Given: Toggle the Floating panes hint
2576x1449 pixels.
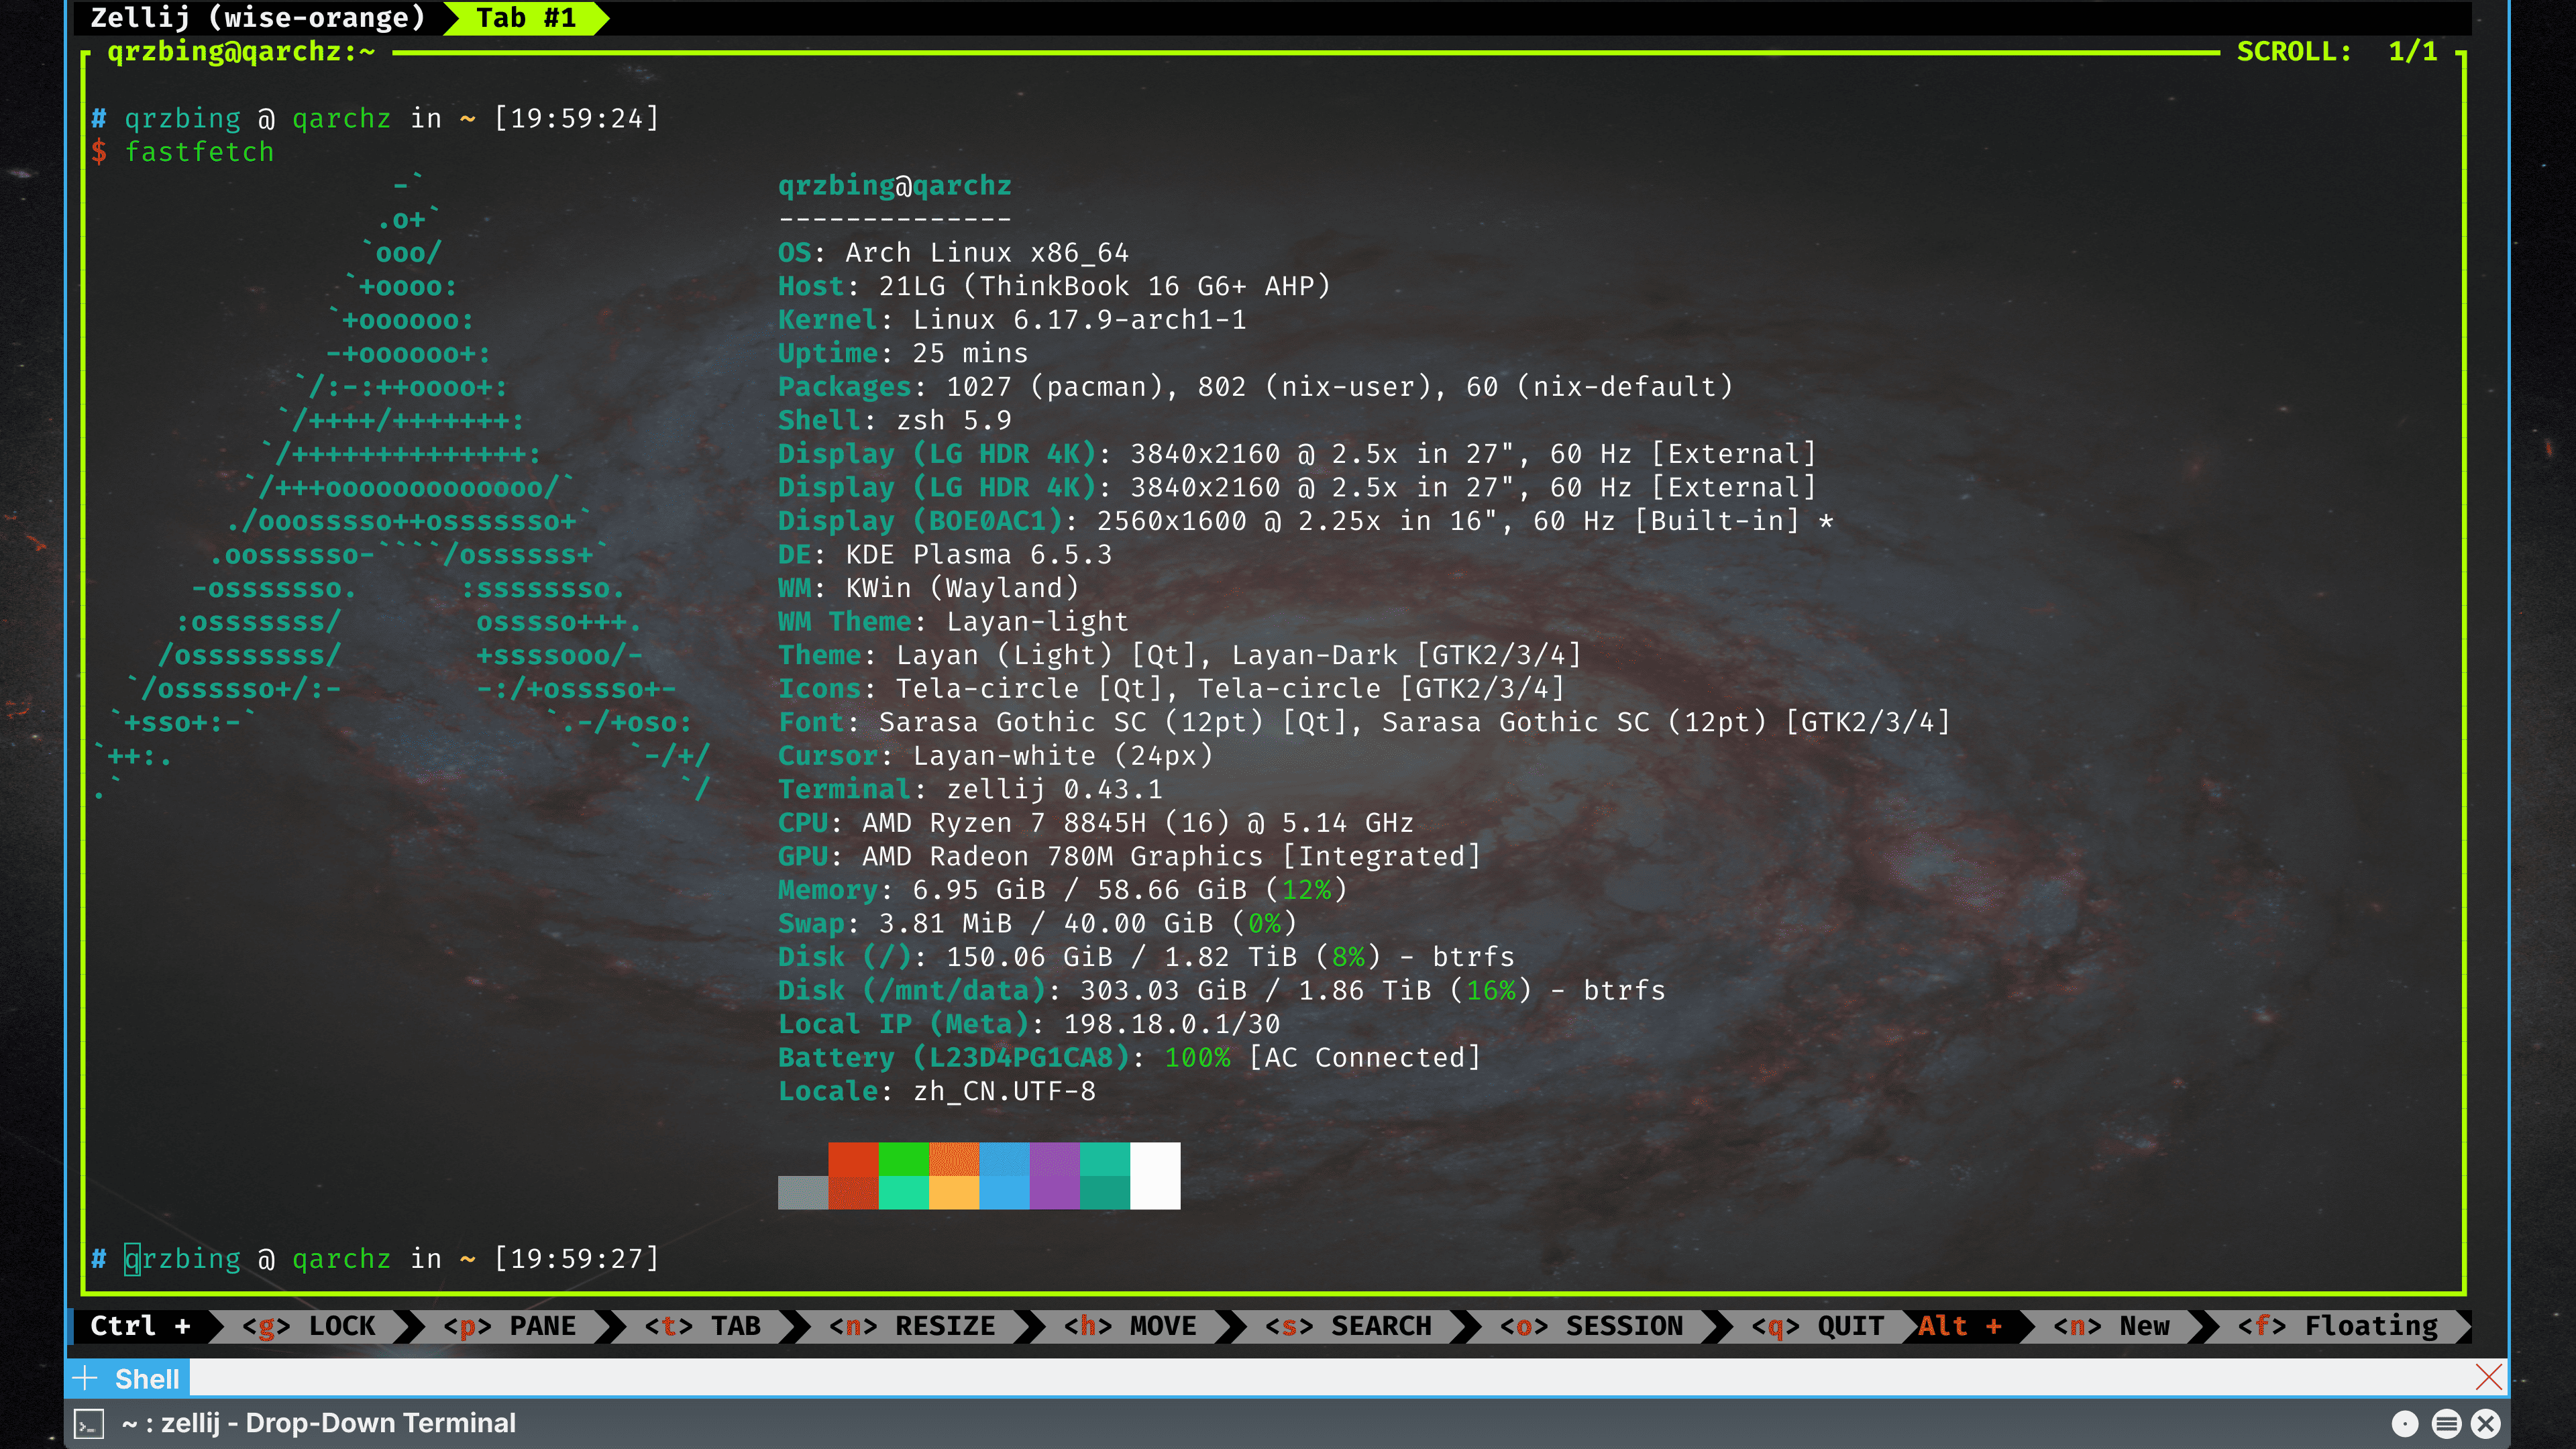Looking at the screenshot, I should [x=2337, y=1326].
